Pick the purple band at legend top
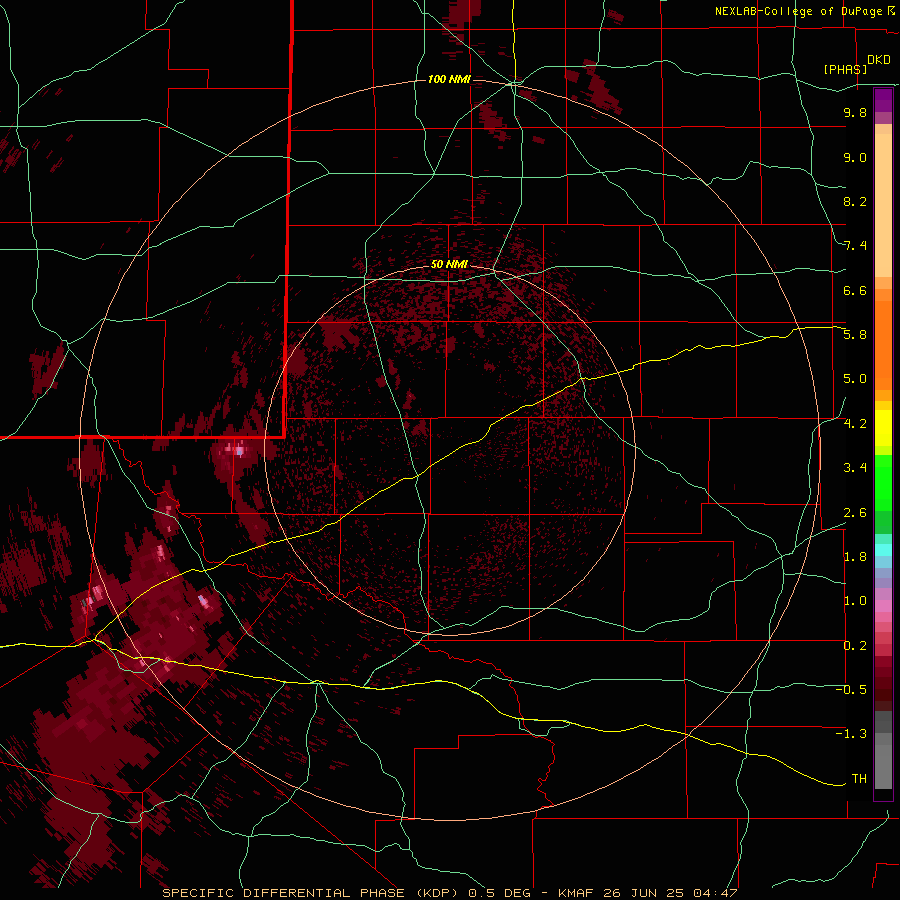This screenshot has width=900, height=900. pos(883,100)
